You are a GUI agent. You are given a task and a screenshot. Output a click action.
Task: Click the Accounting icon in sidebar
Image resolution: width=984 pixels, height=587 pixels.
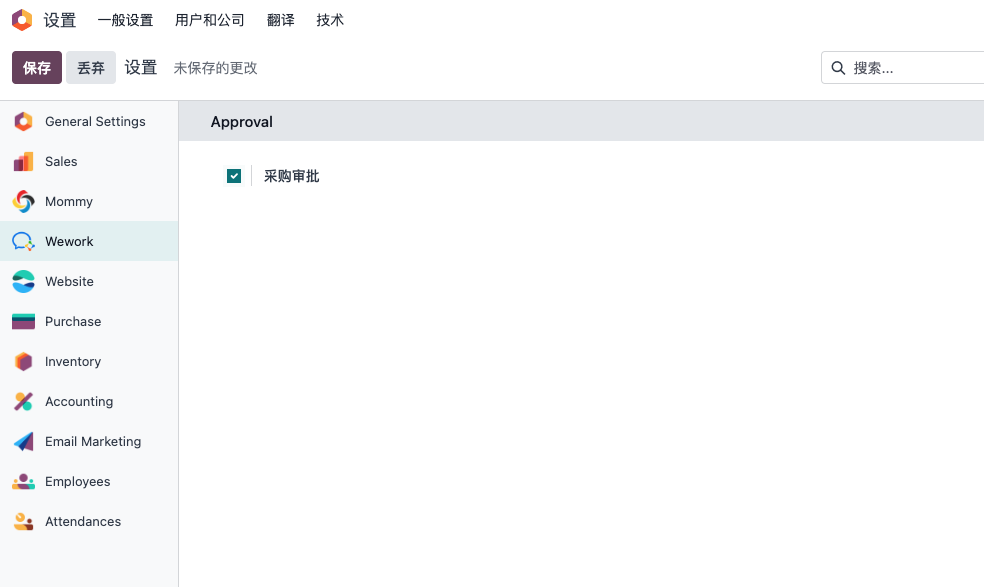coord(23,401)
